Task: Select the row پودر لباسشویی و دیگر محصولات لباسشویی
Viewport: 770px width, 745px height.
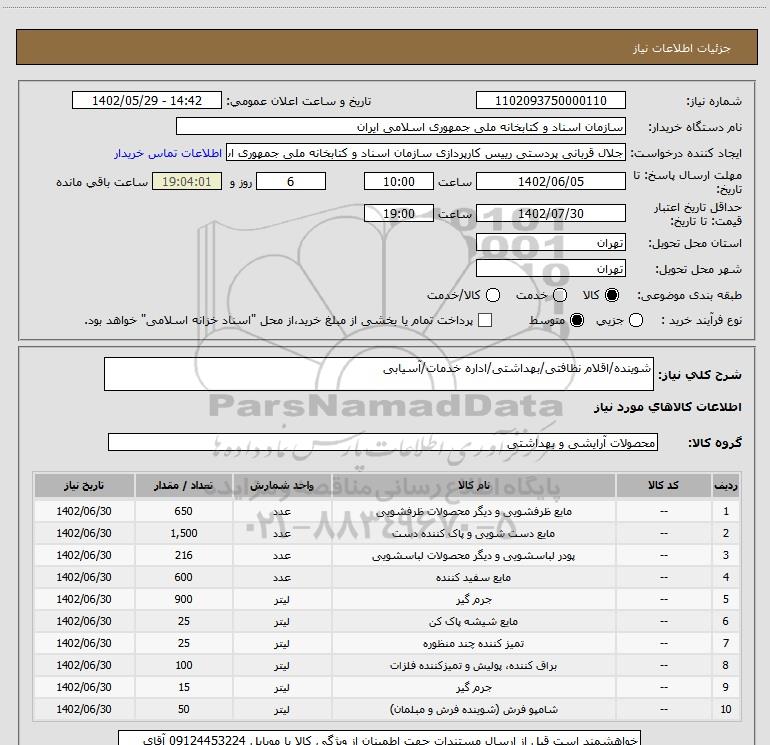Action: coord(387,555)
